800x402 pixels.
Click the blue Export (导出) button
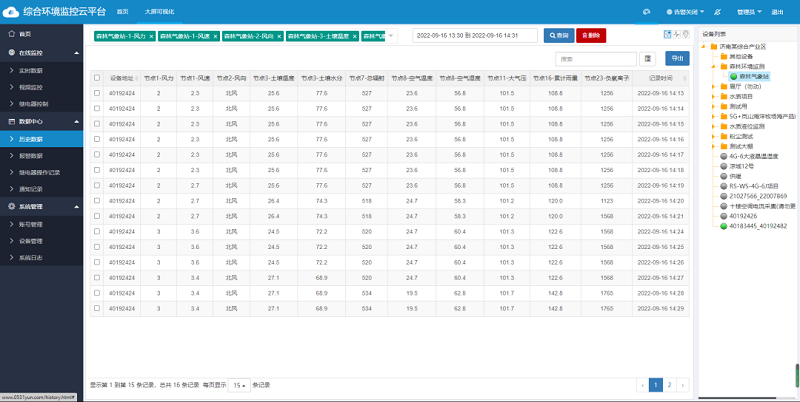[x=677, y=59]
